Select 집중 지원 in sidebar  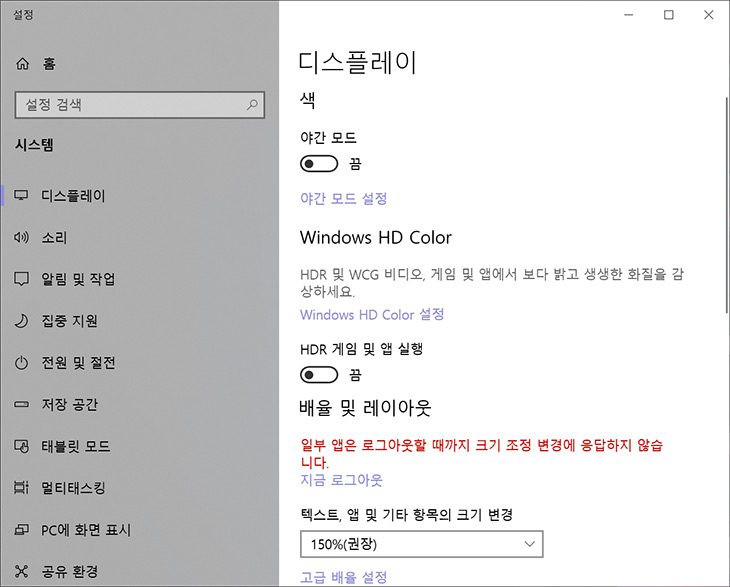pos(140,321)
